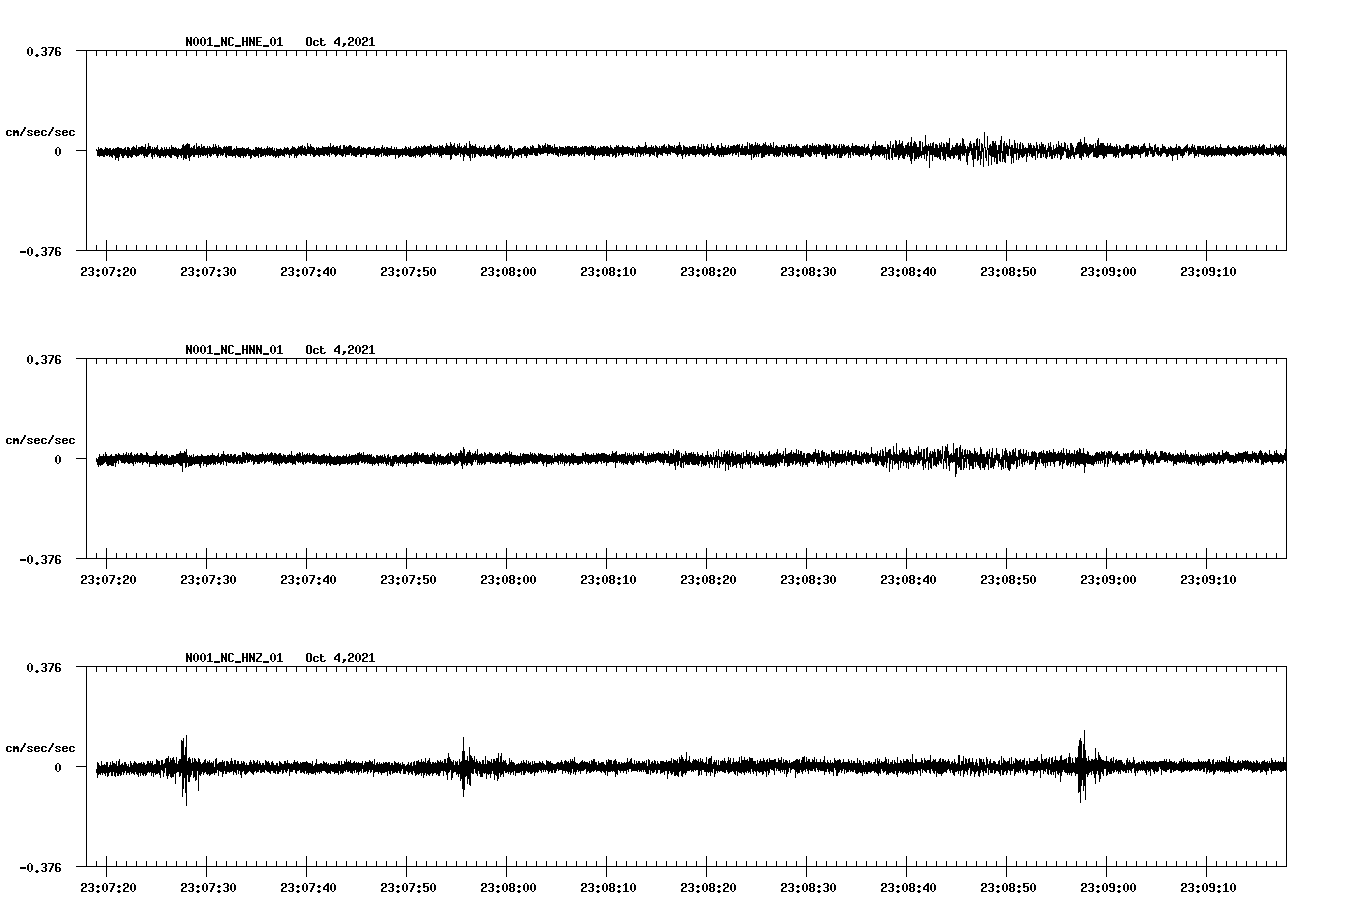Click the 23:07:20 time label under HNN plot

pos(108,580)
